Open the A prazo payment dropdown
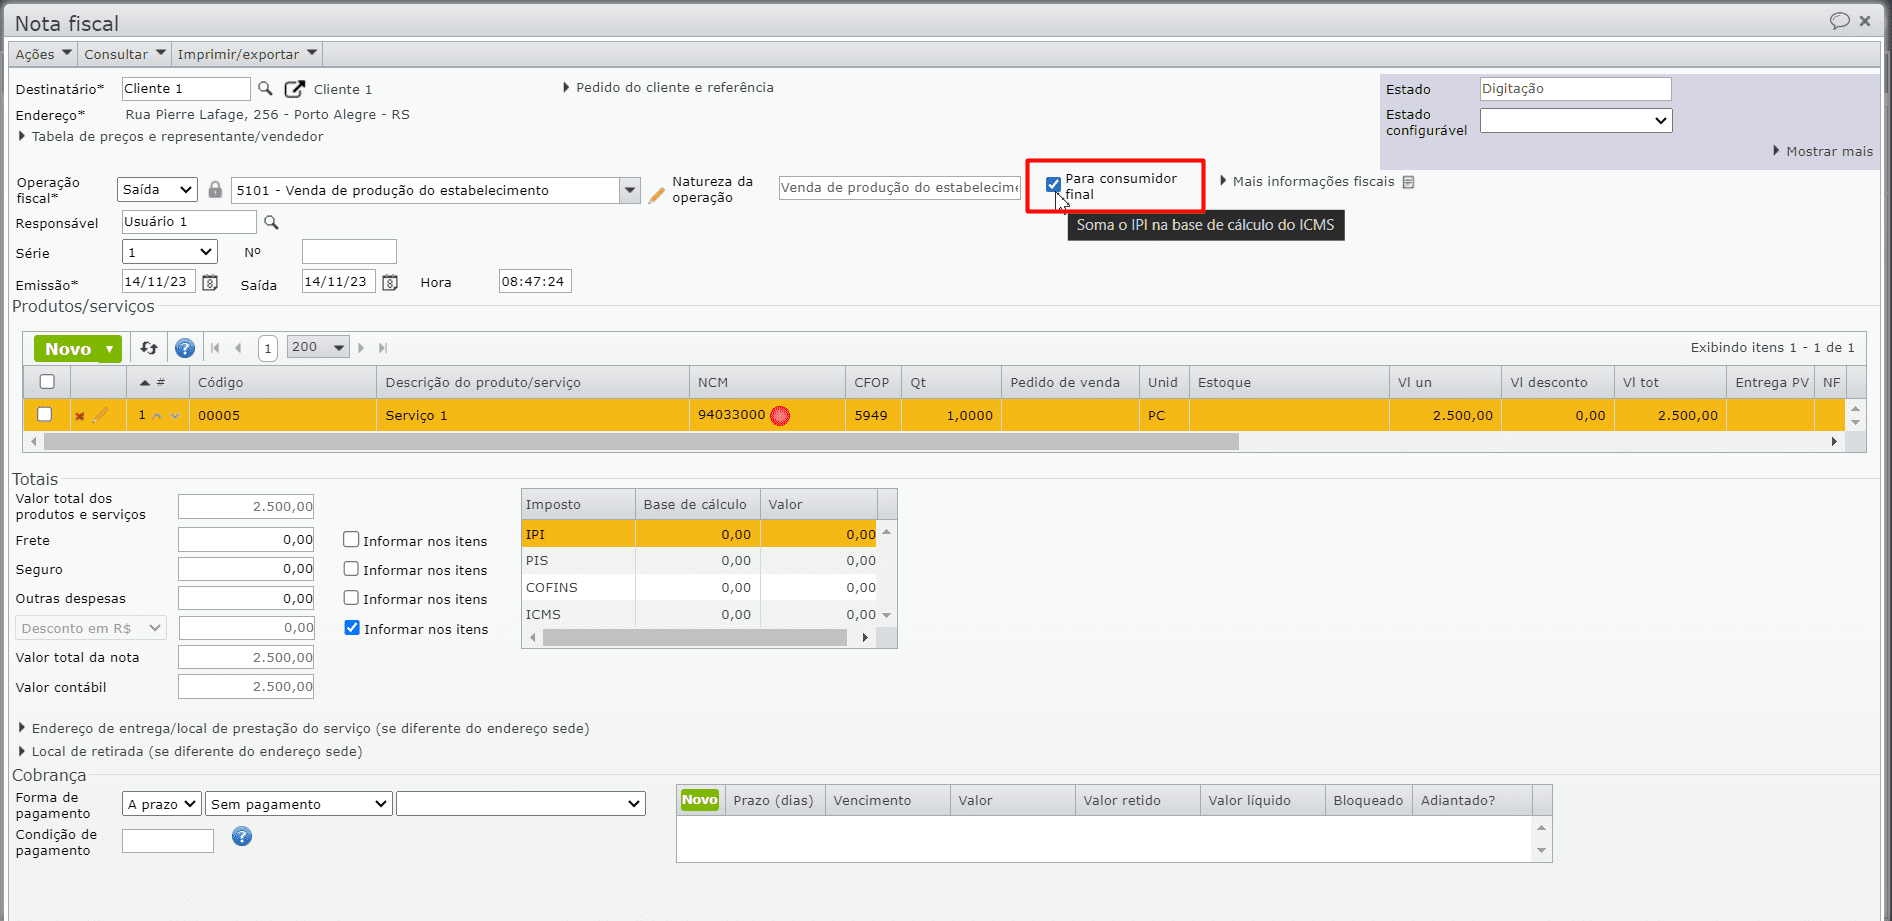This screenshot has width=1892, height=921. [161, 804]
